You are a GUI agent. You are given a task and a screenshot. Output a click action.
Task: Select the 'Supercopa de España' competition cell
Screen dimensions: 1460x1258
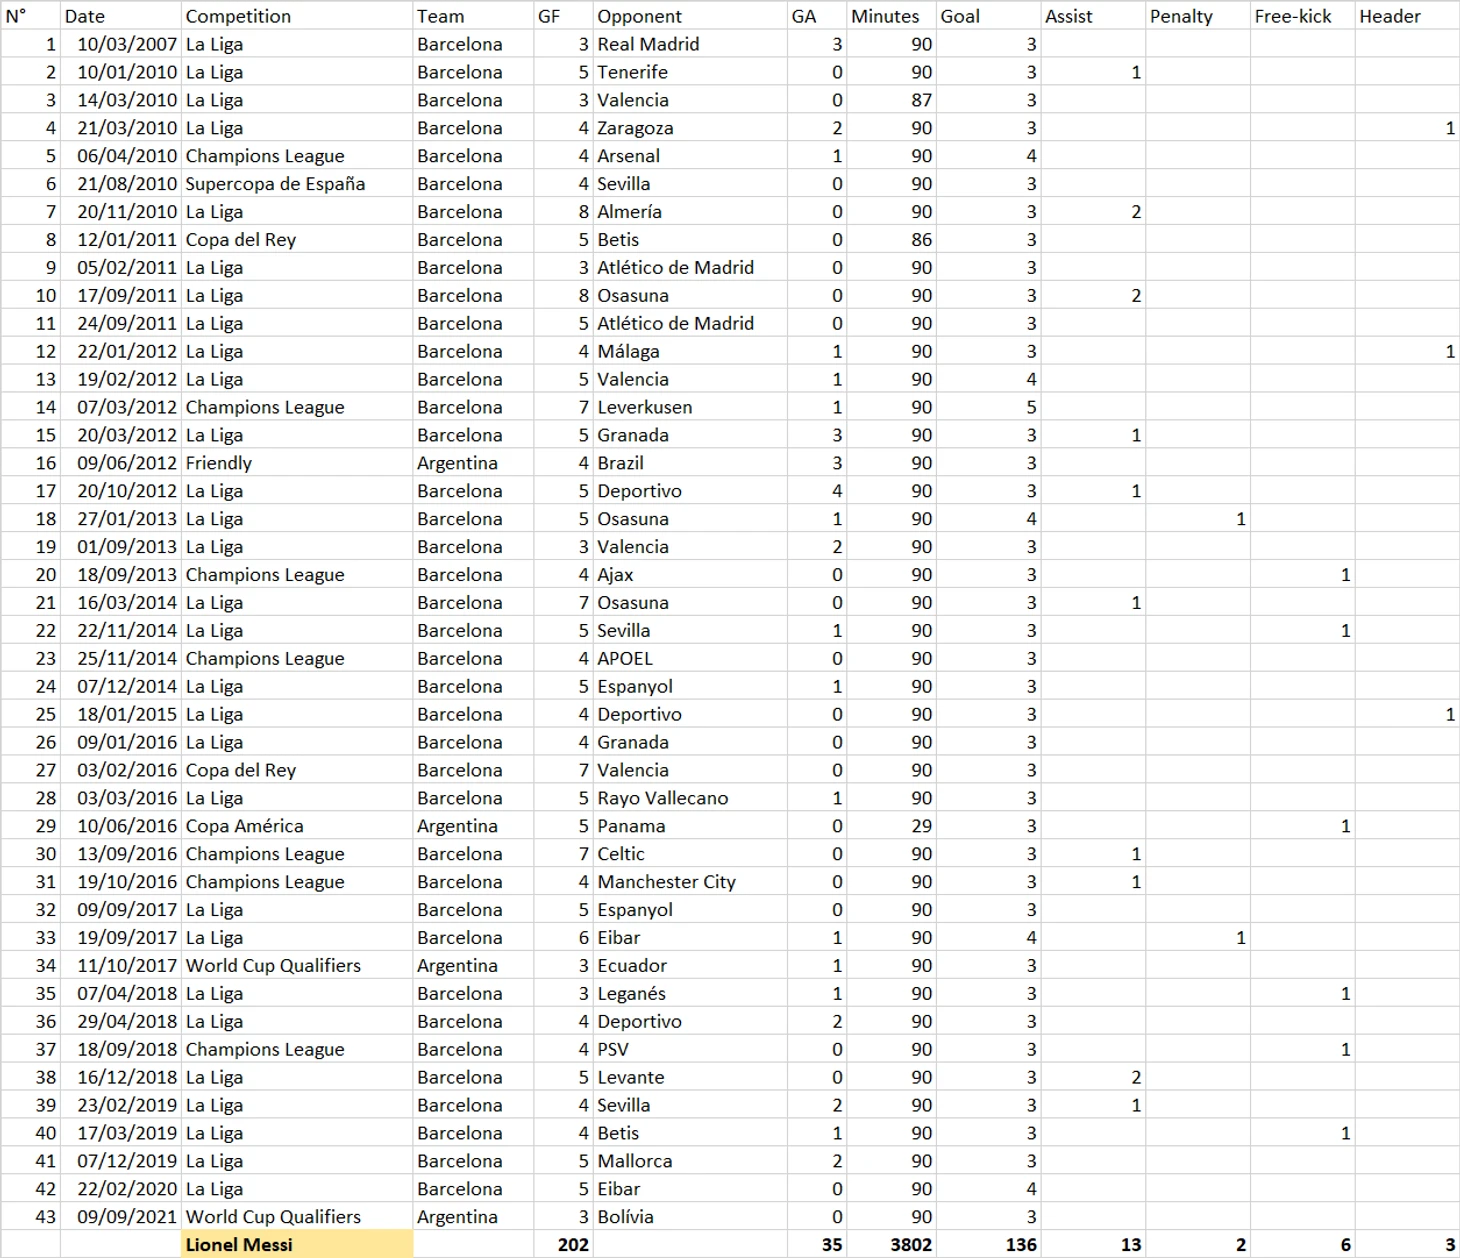click(297, 184)
